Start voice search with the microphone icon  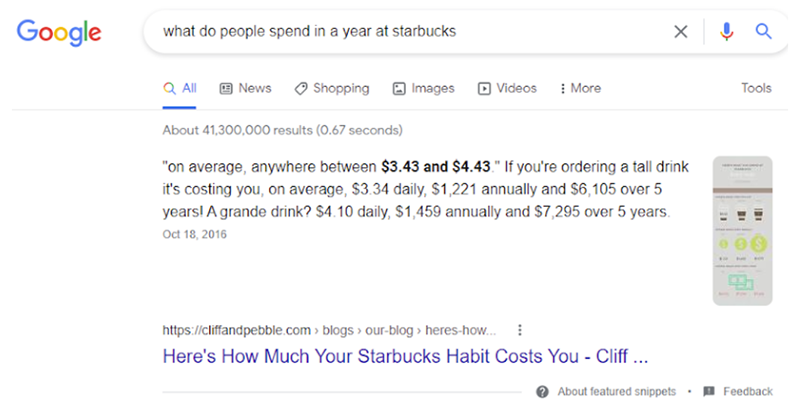[727, 32]
